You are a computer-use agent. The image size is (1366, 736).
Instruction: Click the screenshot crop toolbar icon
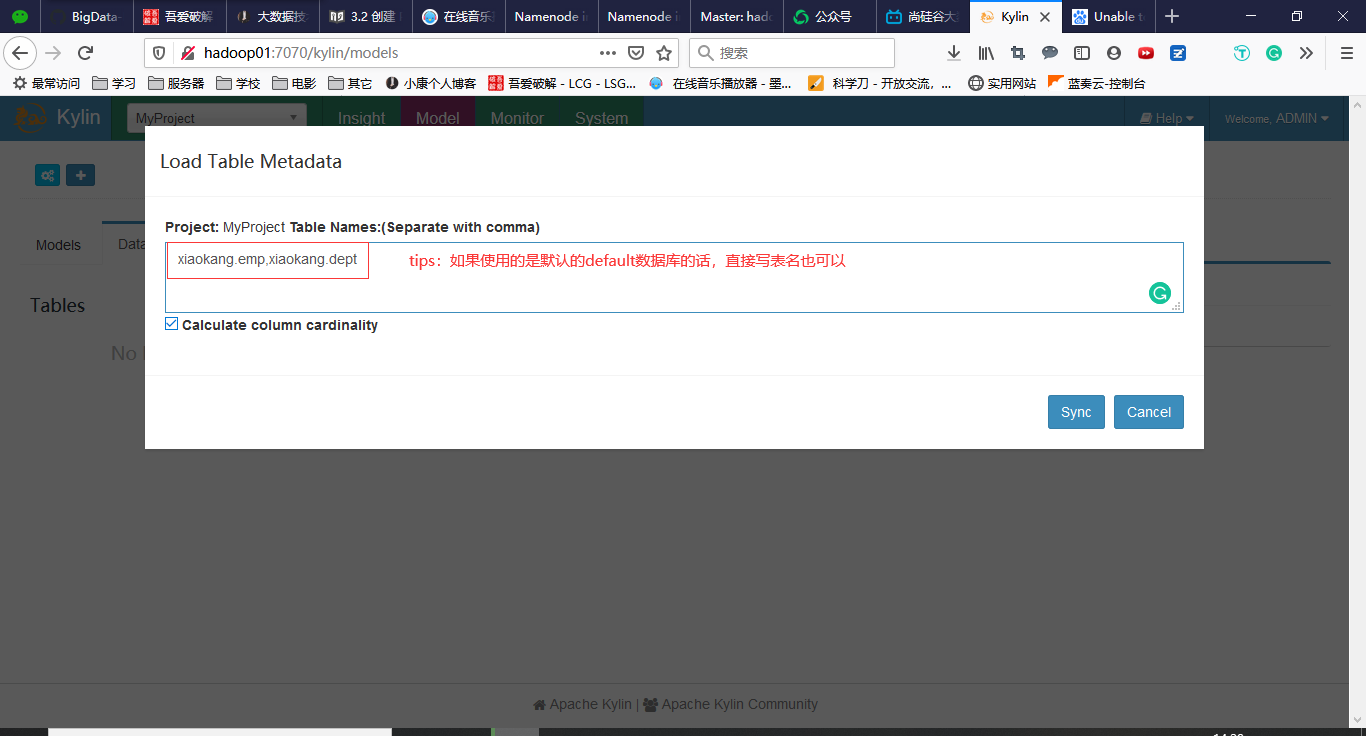(1018, 53)
